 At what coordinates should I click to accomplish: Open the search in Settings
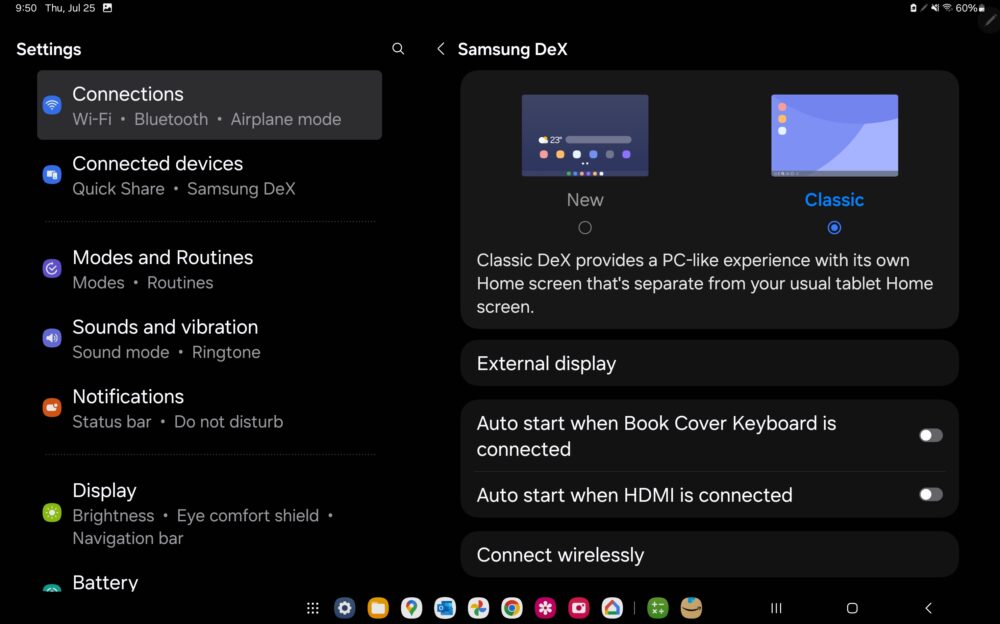point(398,48)
